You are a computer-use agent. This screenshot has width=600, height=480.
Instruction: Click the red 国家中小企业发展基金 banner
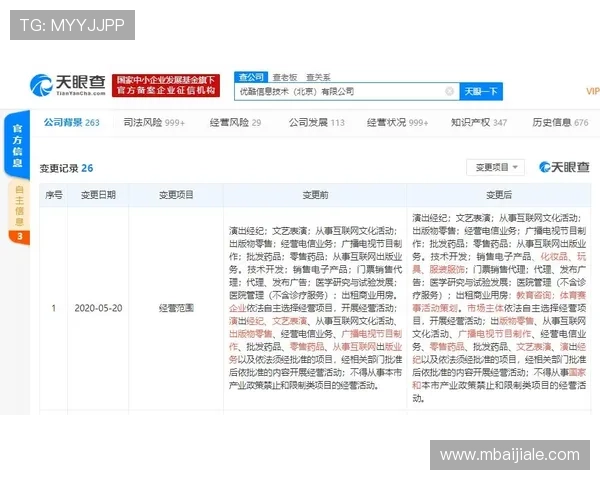[166, 85]
